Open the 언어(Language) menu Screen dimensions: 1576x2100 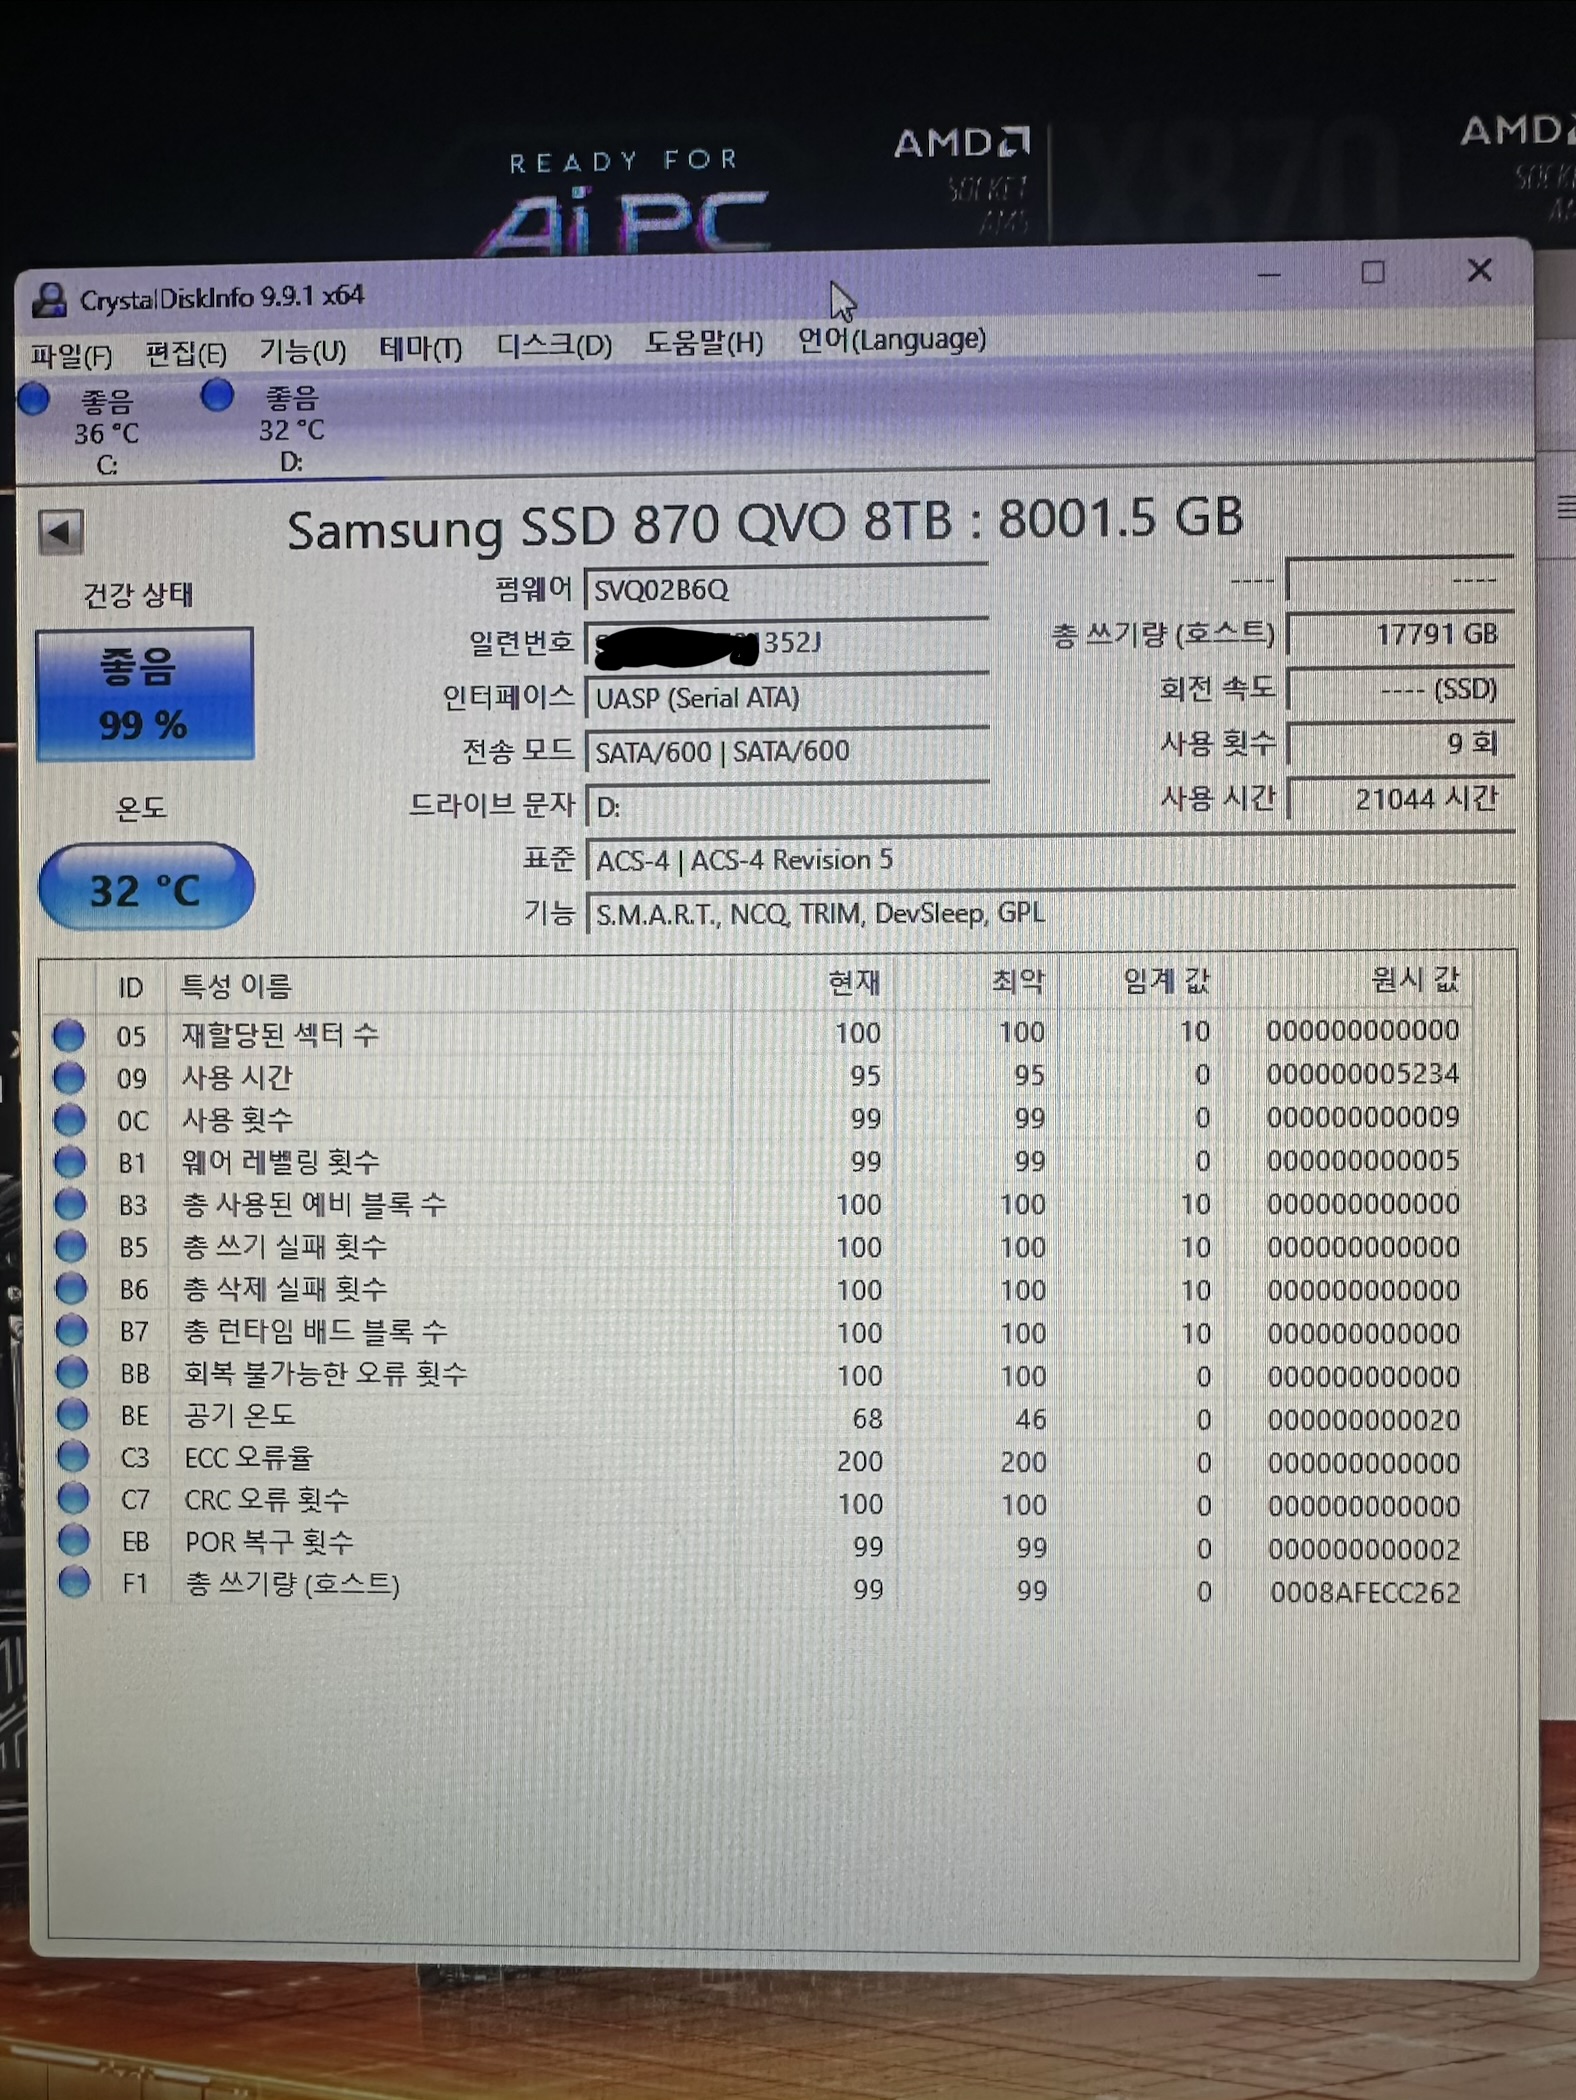[x=891, y=340]
